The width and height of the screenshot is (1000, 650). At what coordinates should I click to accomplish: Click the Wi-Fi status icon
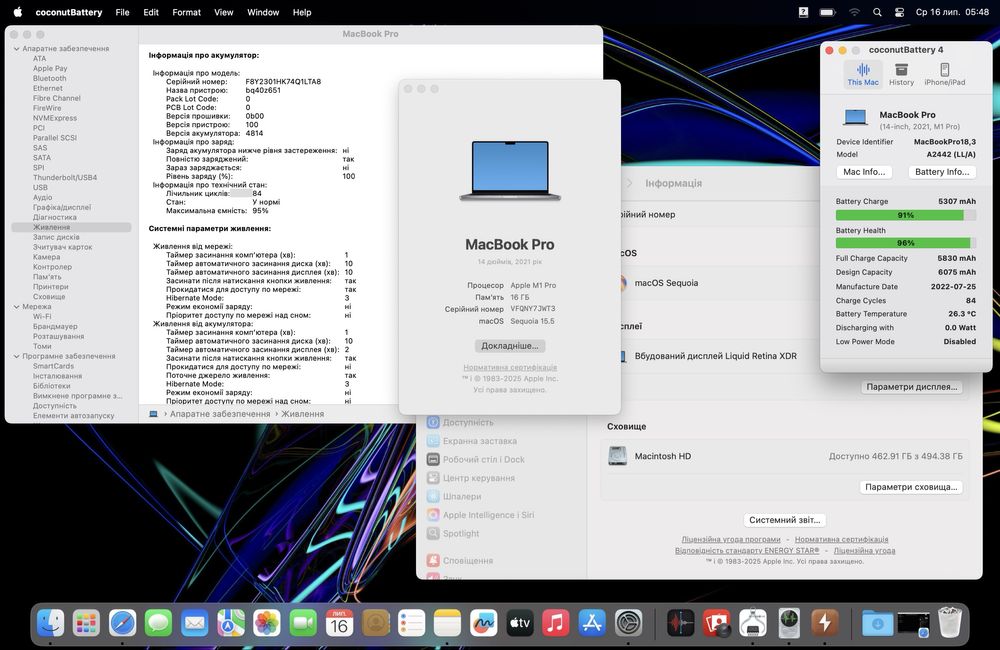tap(854, 12)
